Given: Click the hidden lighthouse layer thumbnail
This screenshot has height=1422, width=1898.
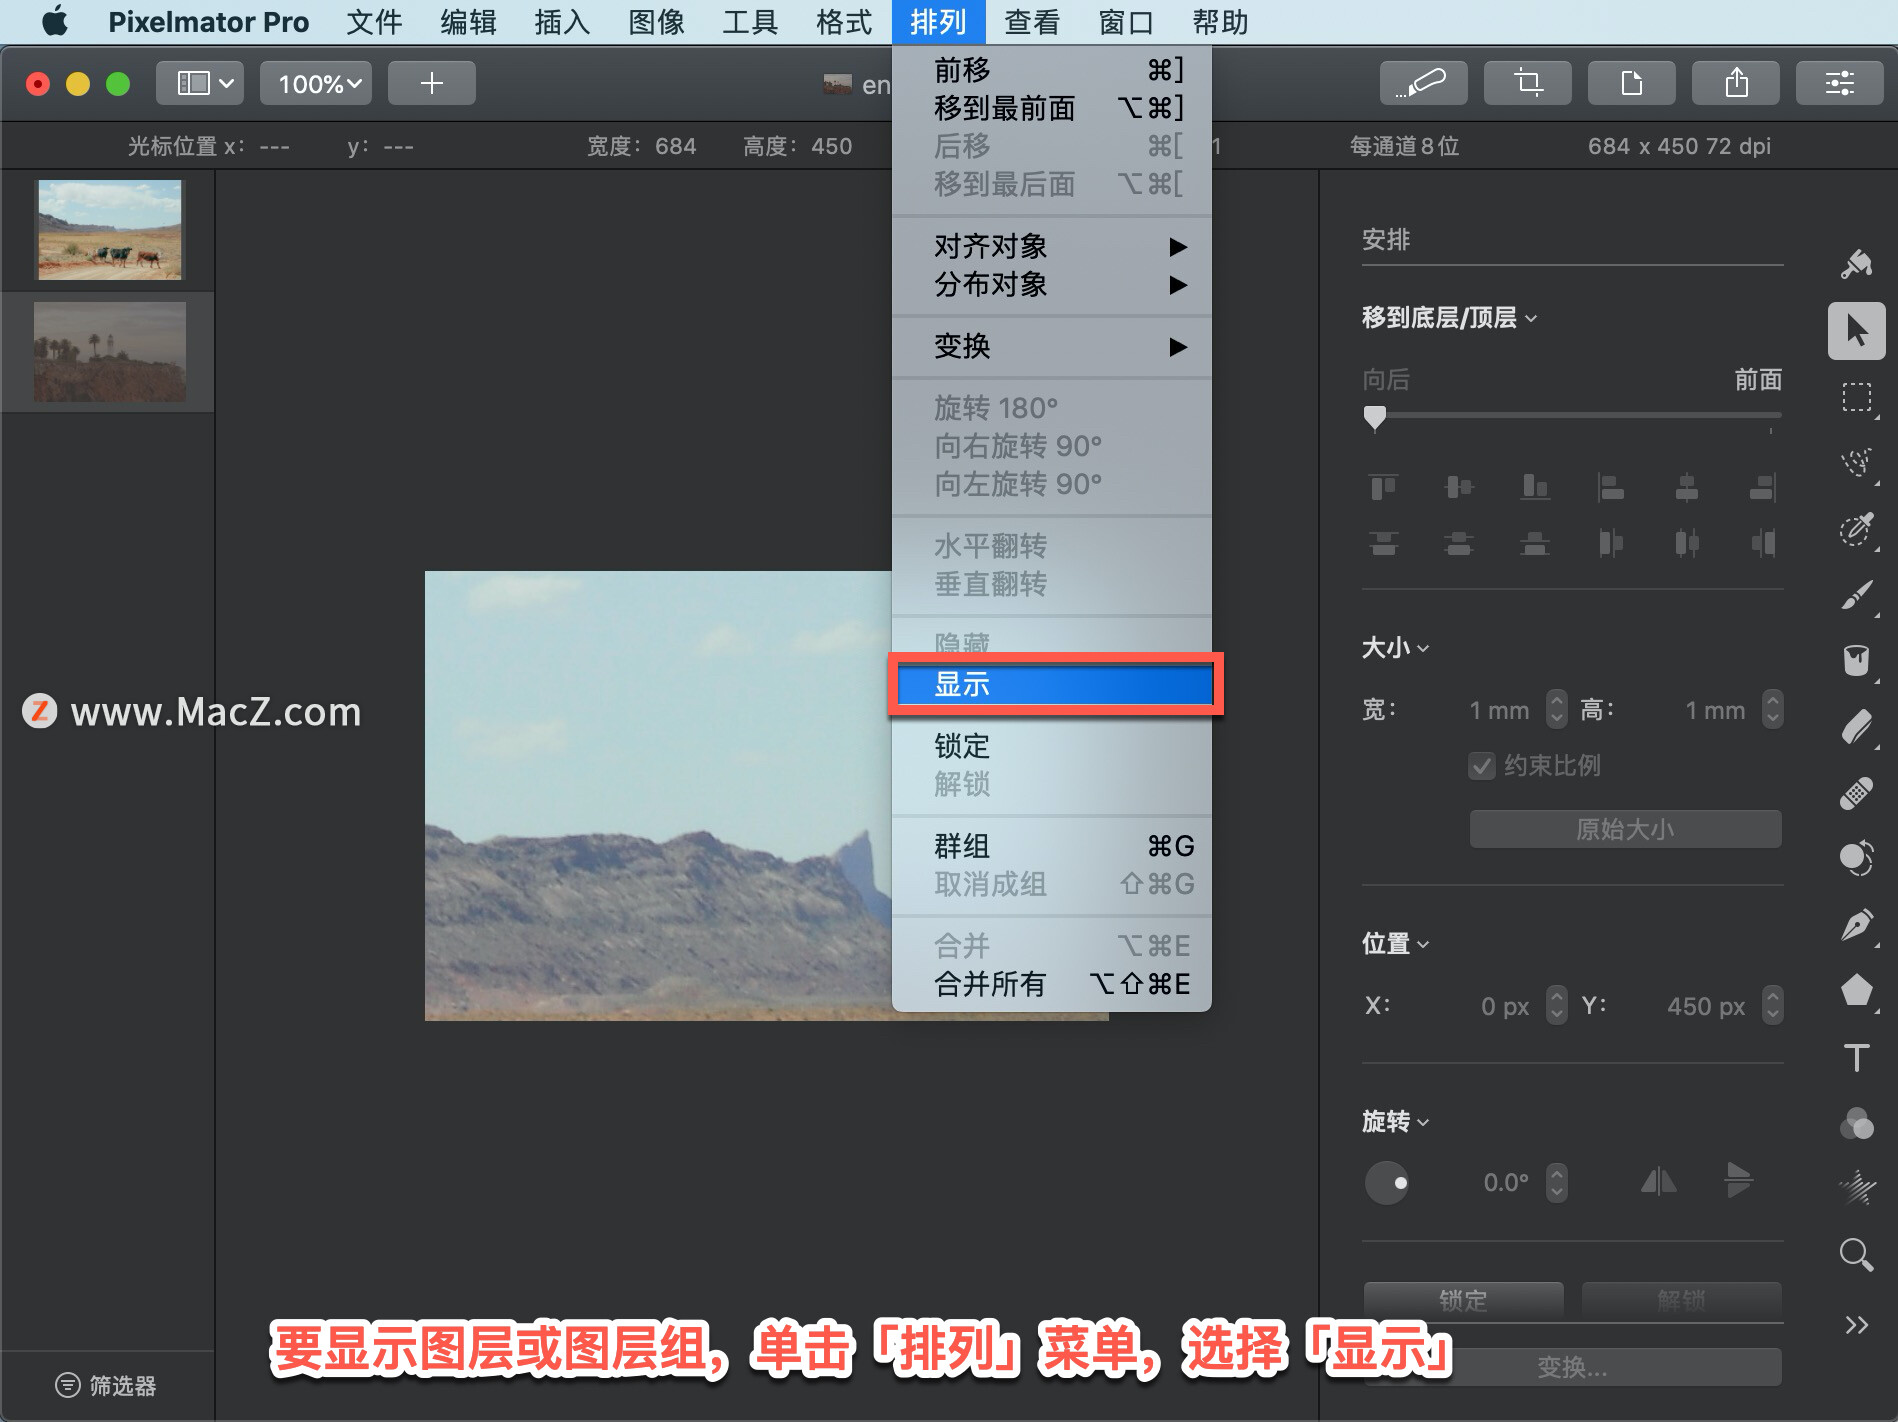Looking at the screenshot, I should pos(110,352).
